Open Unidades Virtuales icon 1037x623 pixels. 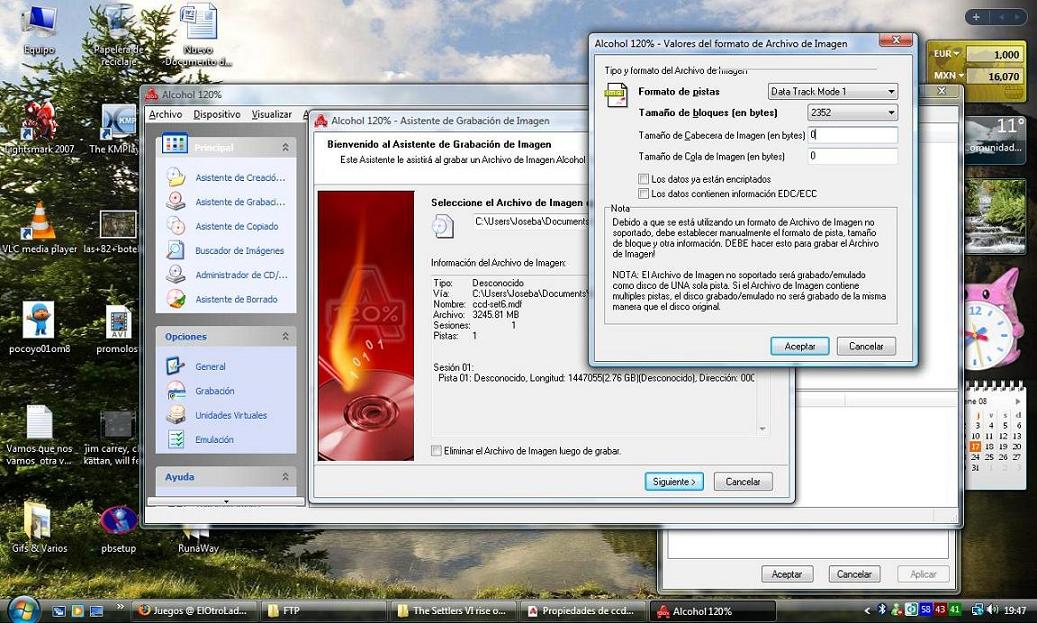pos(176,415)
